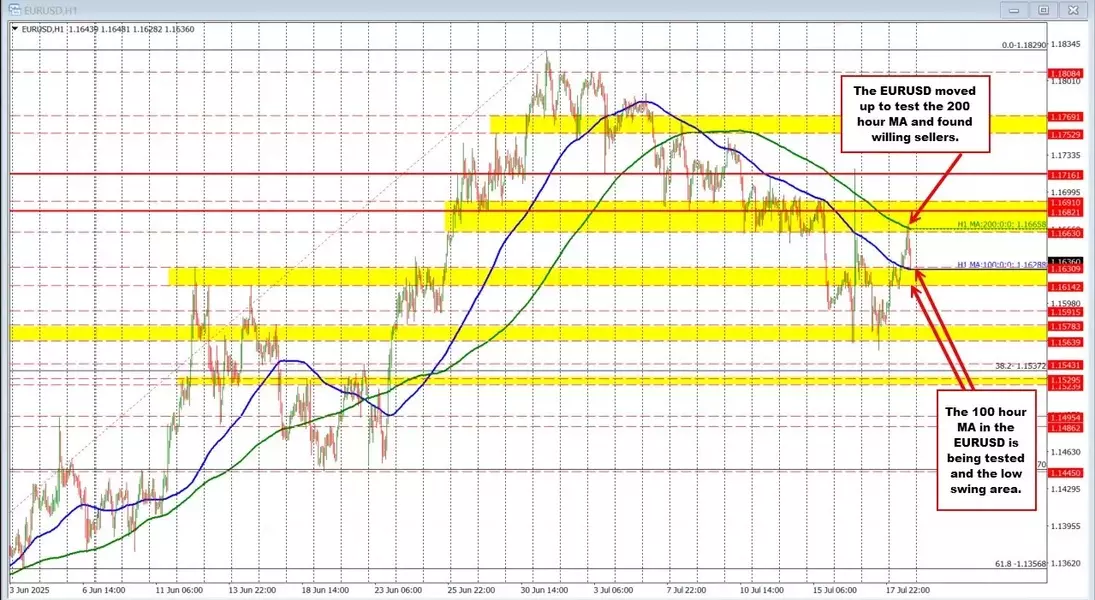Click the 1.13620 price scale value
Viewport: 1095px width, 600px height.
[1066, 563]
